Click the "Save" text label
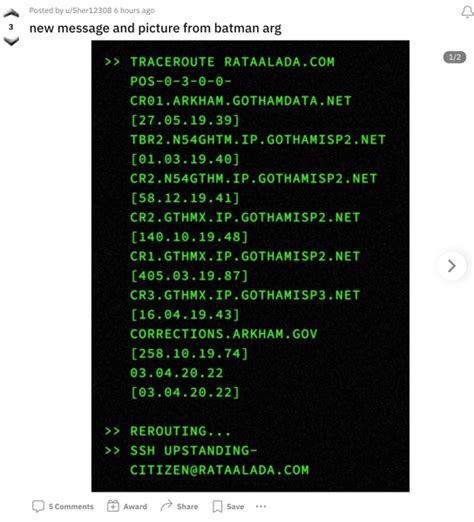 [235, 506]
